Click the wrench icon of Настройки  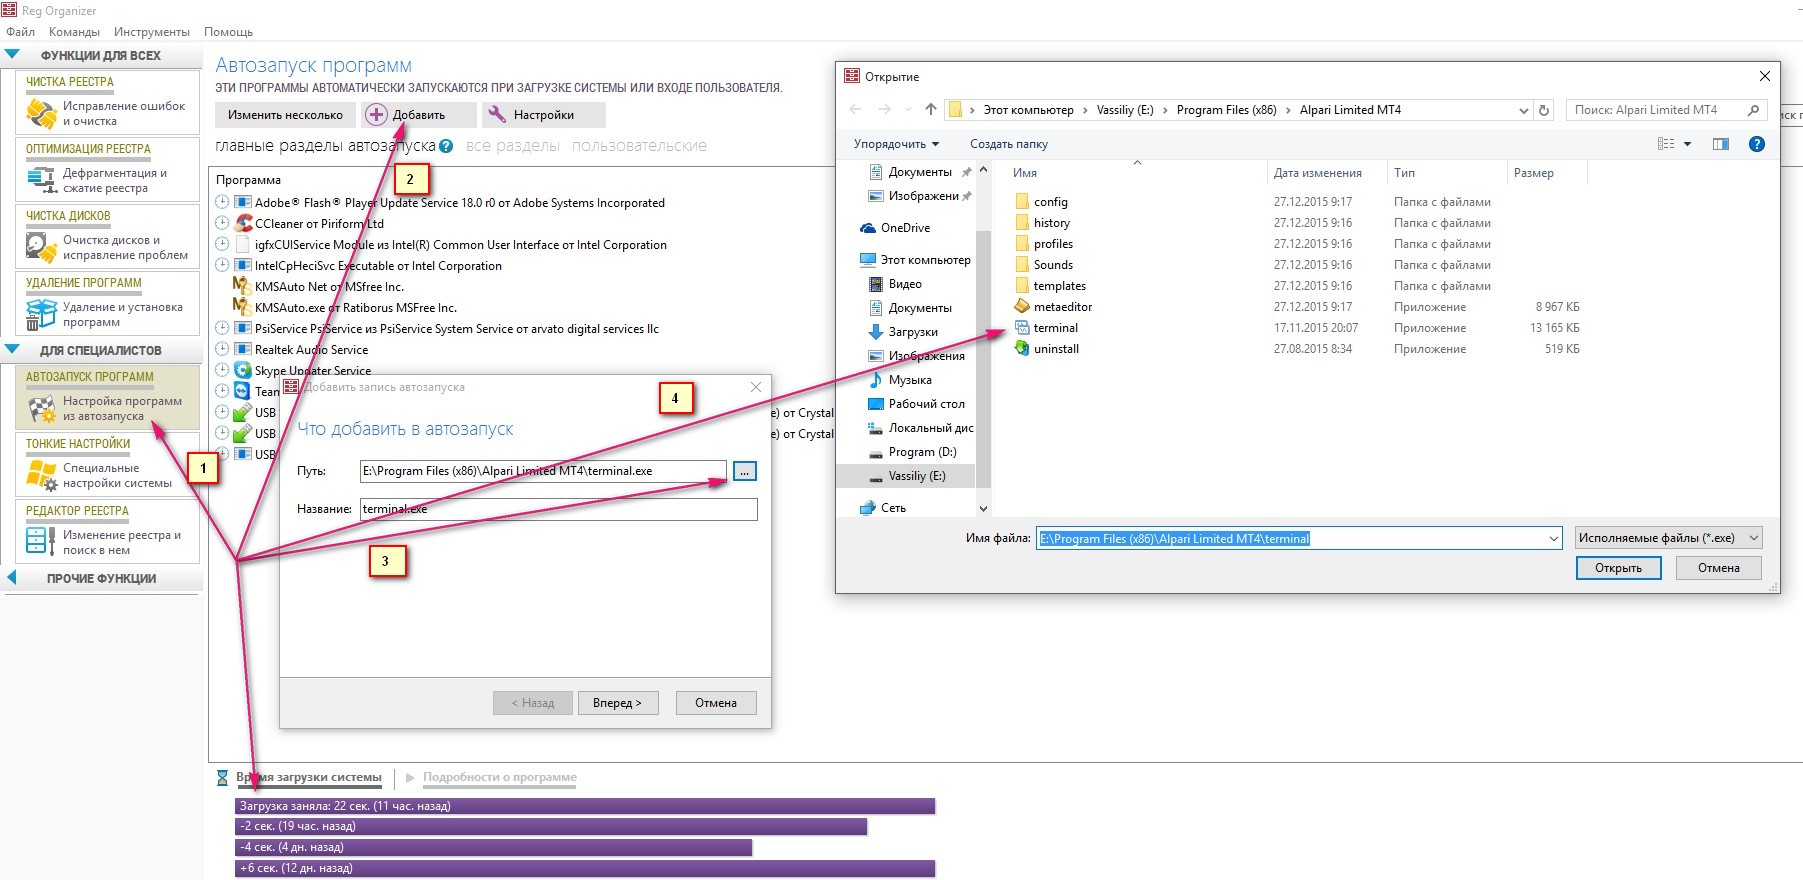click(x=497, y=115)
